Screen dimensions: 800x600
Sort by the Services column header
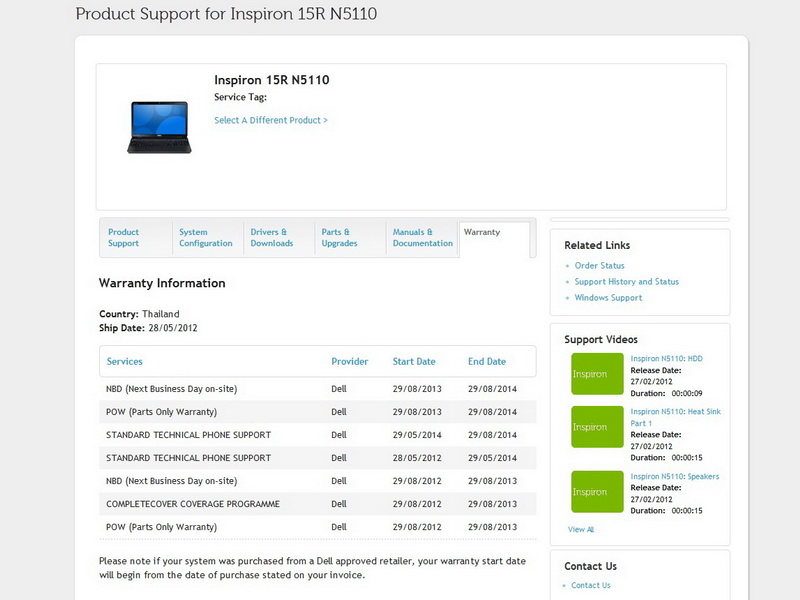(x=124, y=361)
